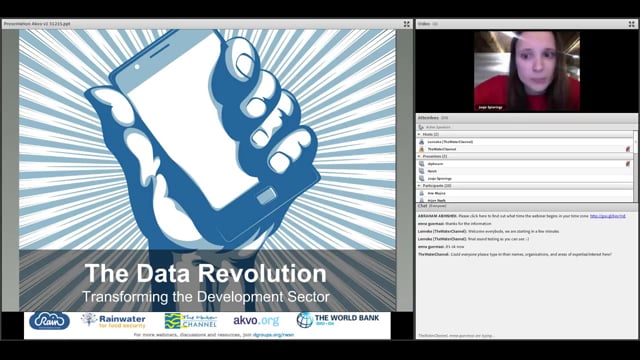Toggle fullscreen on the Video pod

631,24
